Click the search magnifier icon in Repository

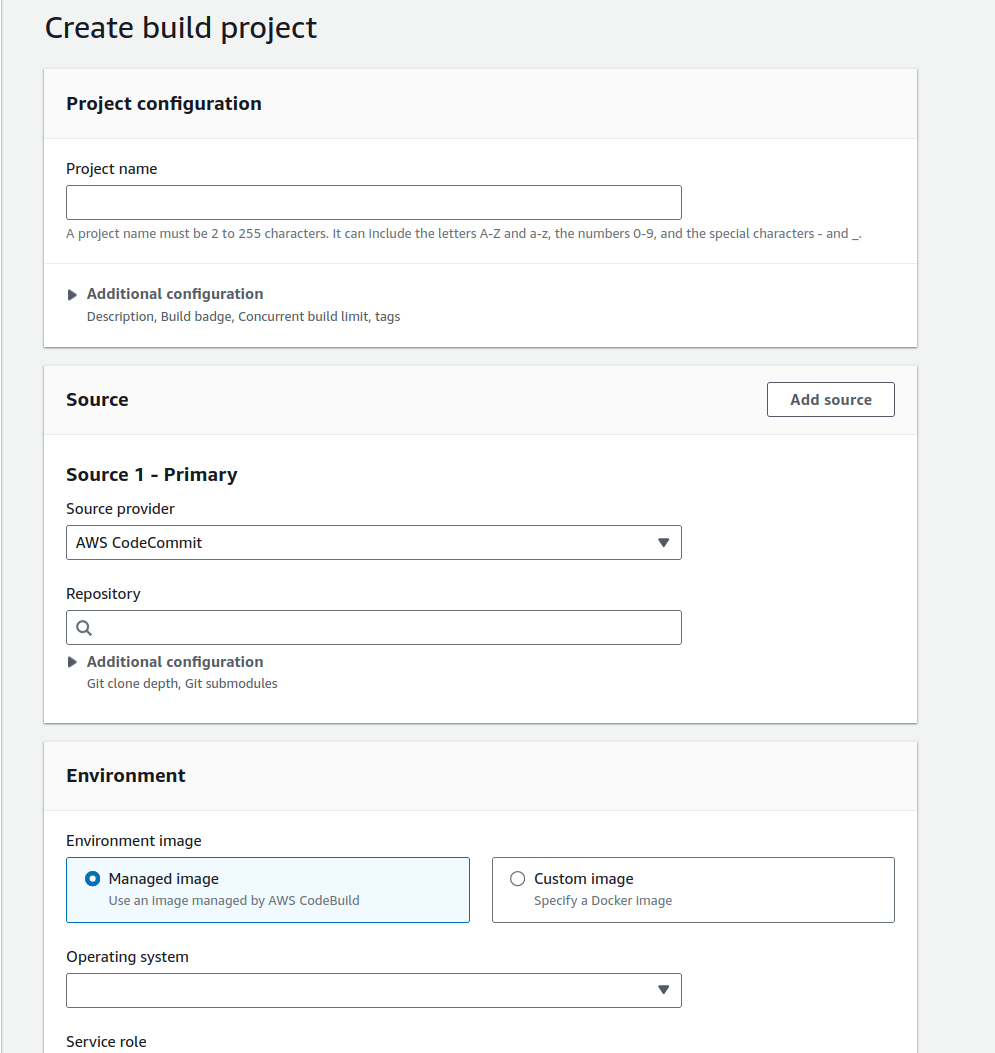(x=84, y=628)
